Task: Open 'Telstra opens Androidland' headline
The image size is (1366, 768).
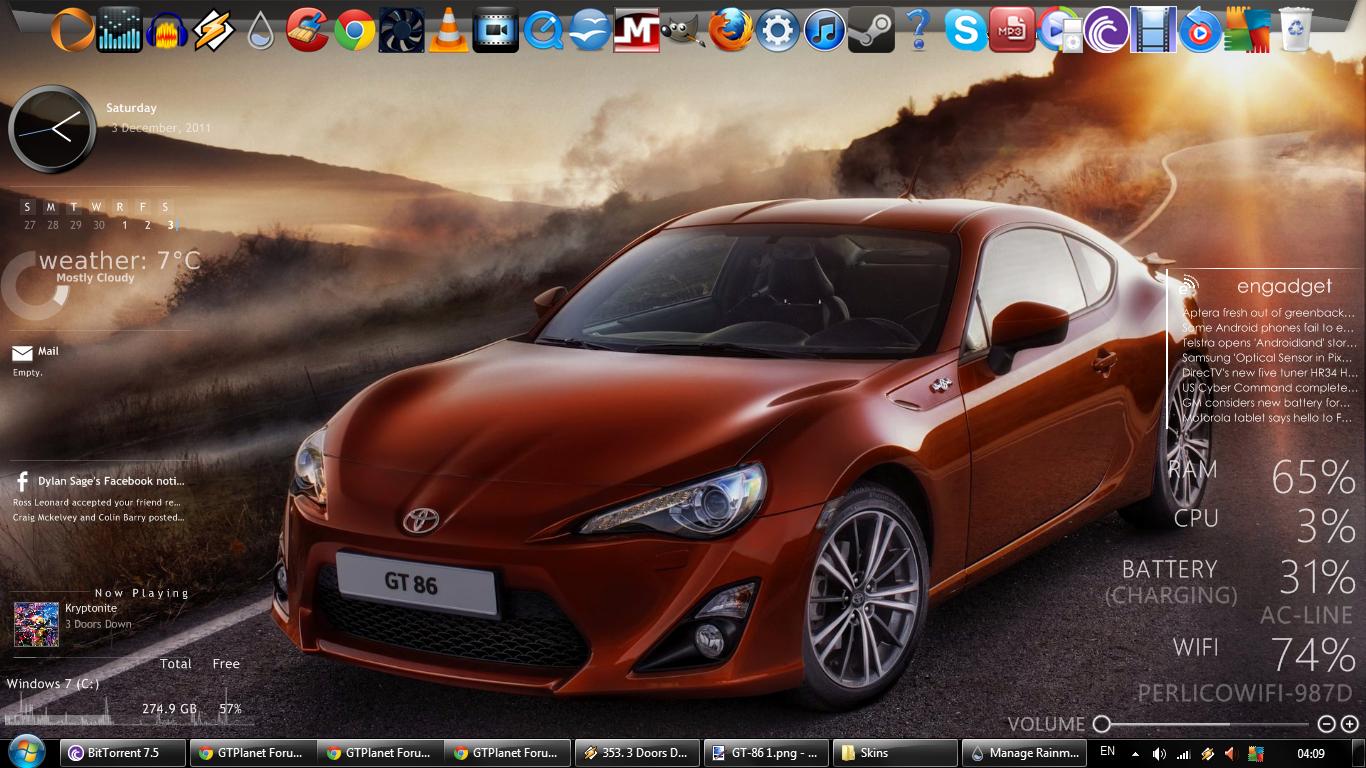Action: tap(1268, 343)
